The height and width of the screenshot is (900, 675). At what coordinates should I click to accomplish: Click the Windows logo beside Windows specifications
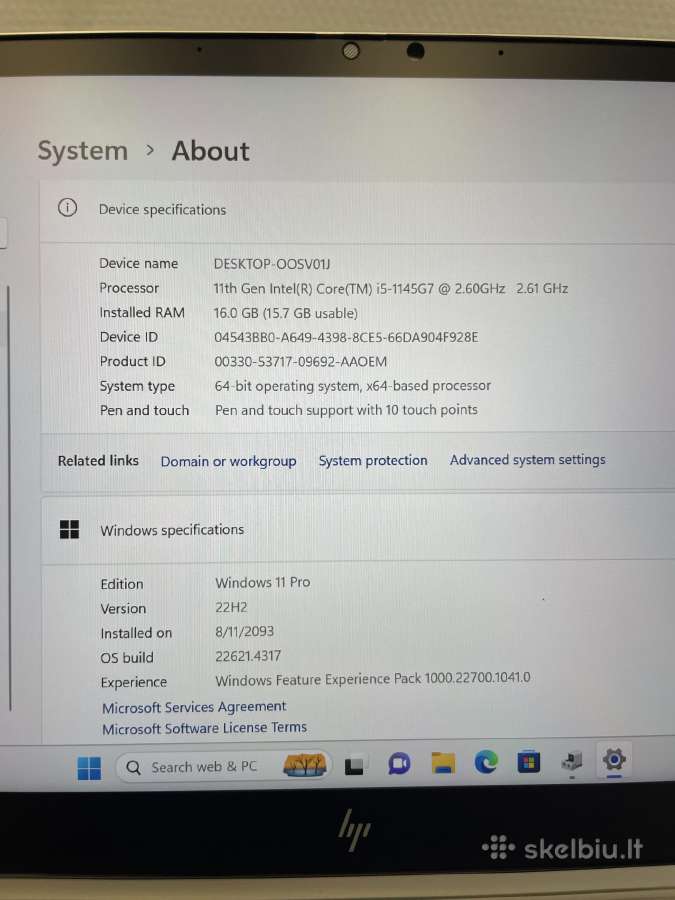[x=69, y=529]
